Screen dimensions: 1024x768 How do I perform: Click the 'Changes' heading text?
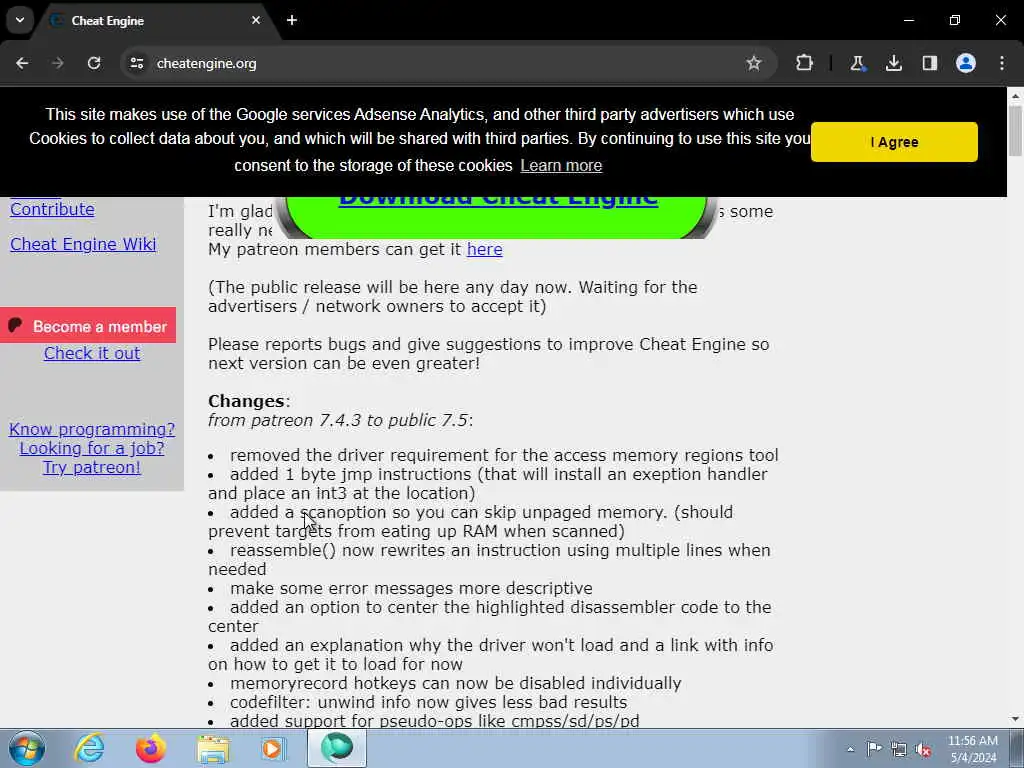pos(246,401)
